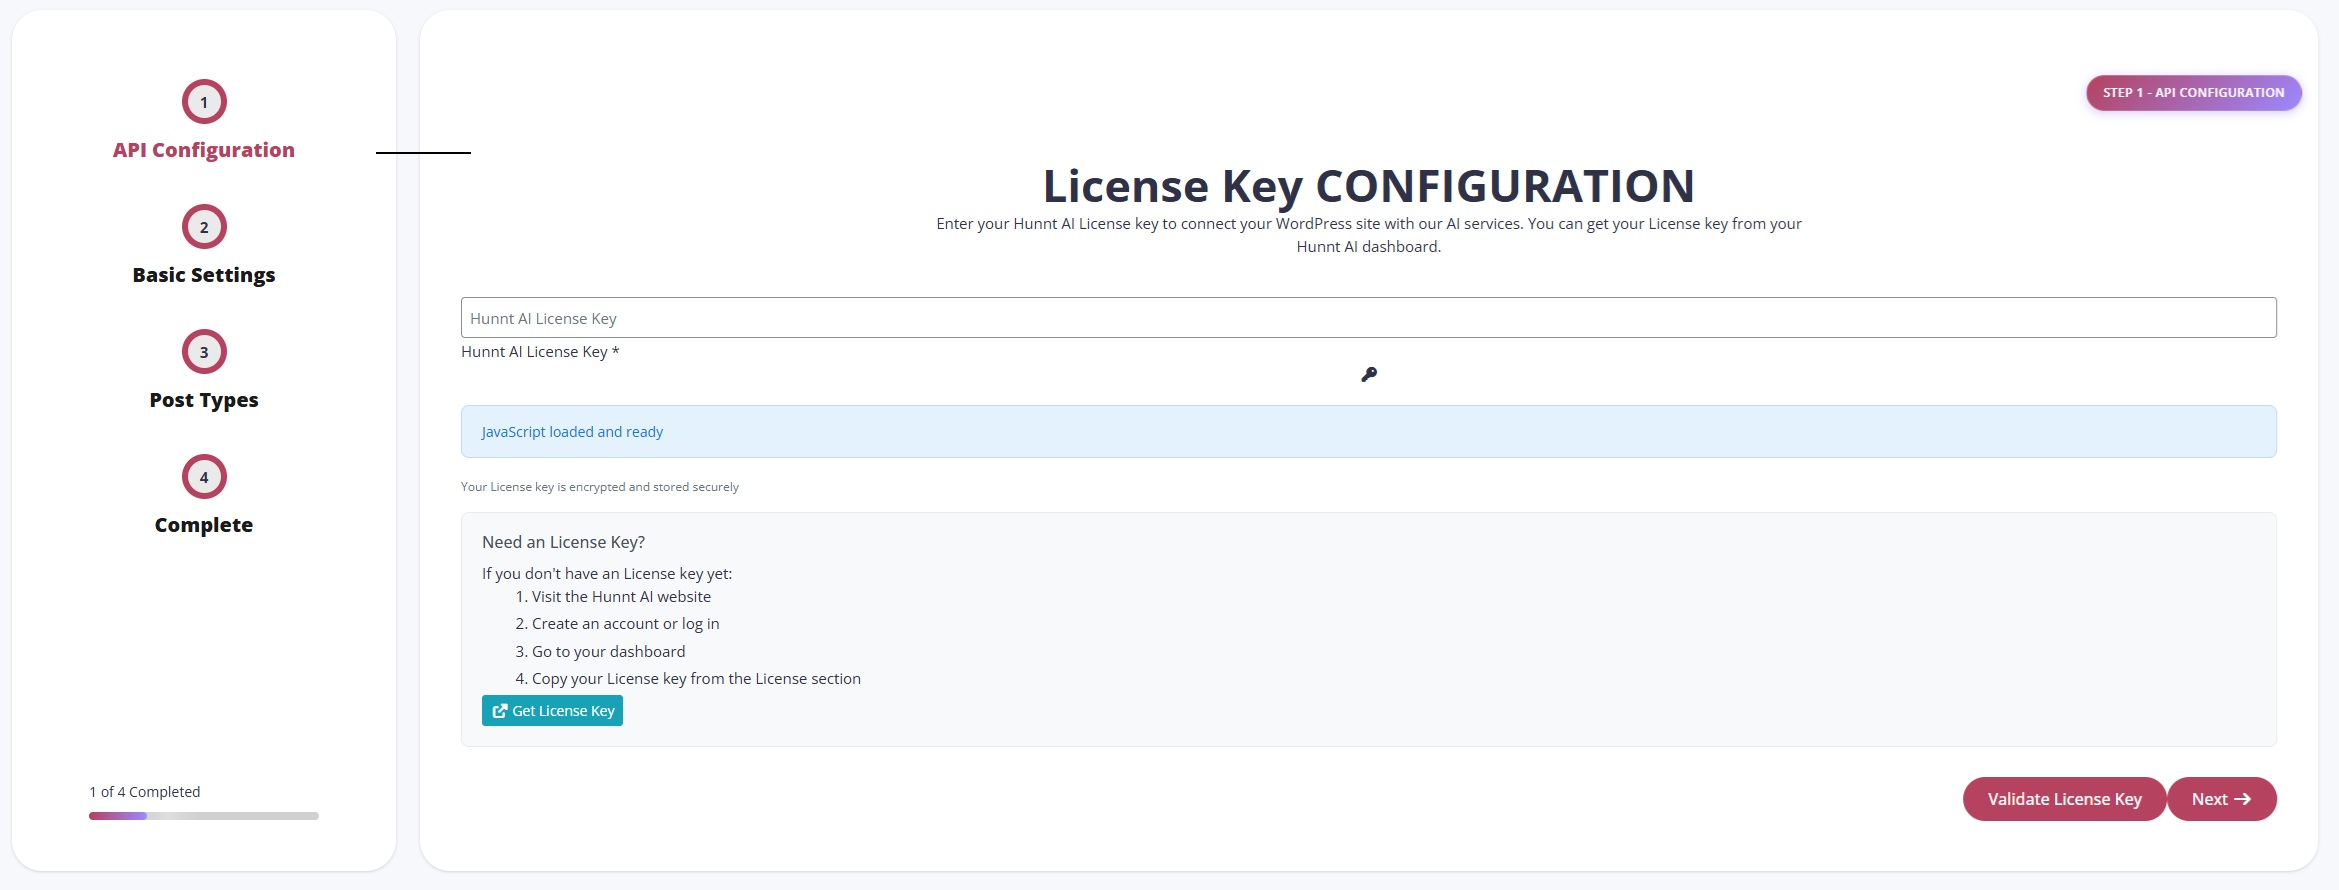Click the Step 1 - API Configuration badge
This screenshot has width=2339, height=890.
tap(2193, 93)
